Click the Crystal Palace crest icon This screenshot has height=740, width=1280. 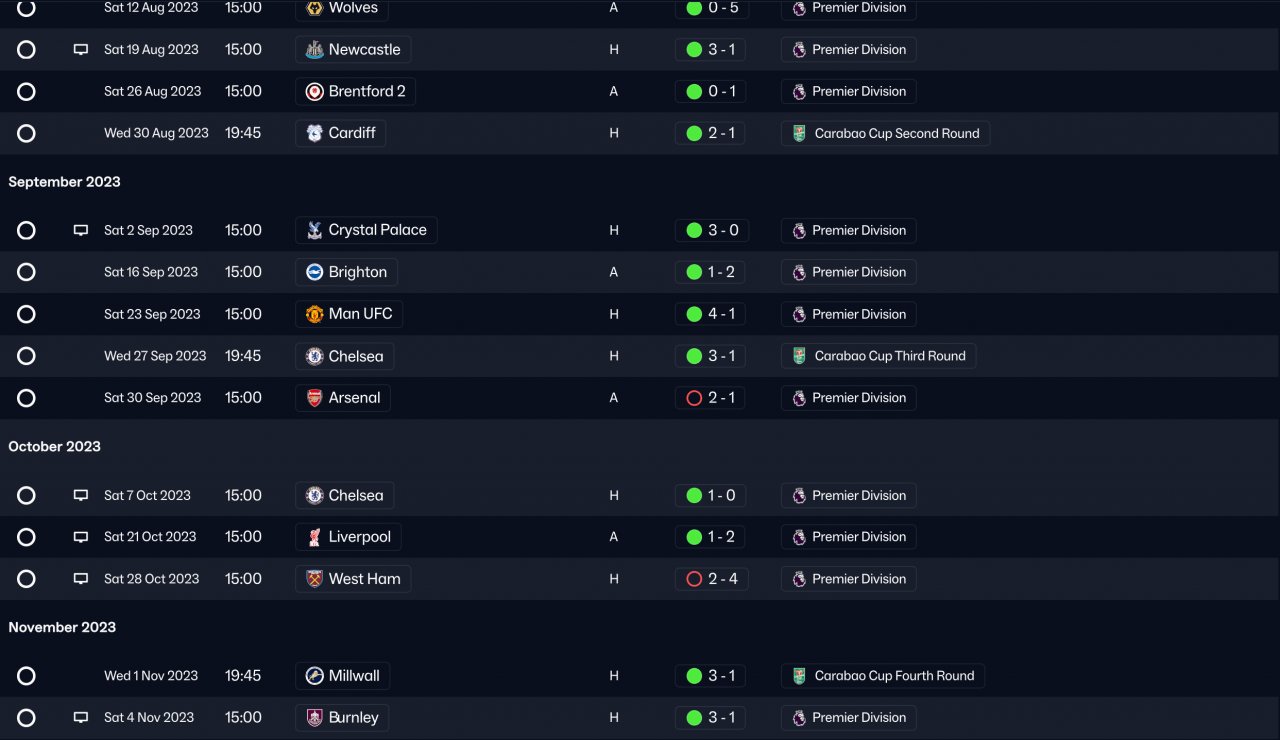[x=314, y=231]
